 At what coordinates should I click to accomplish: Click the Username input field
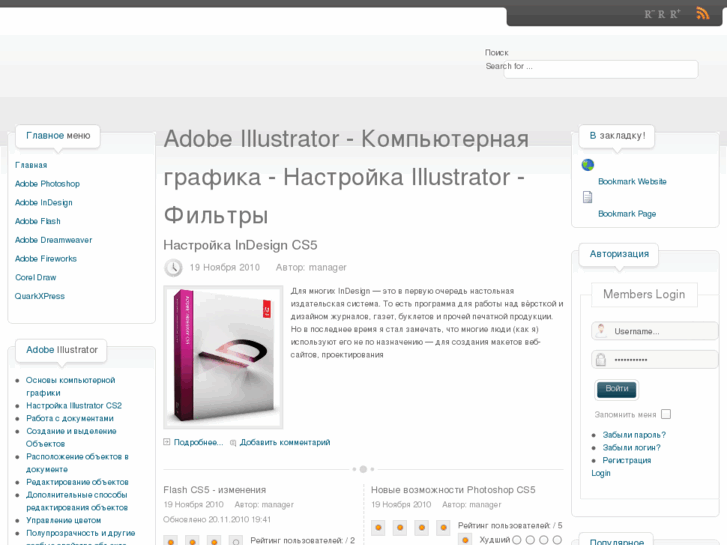(655, 331)
